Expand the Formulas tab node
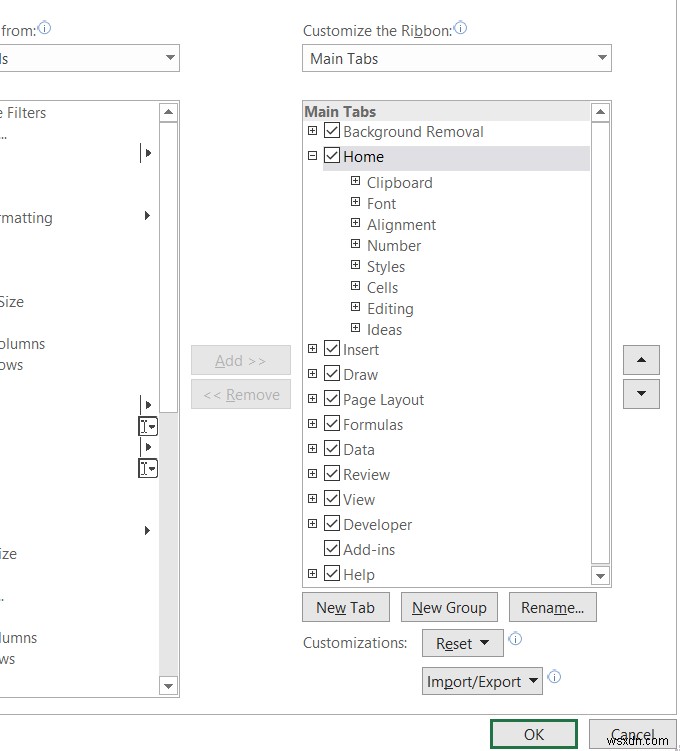Image resolution: width=680 pixels, height=751 pixels. coord(312,423)
